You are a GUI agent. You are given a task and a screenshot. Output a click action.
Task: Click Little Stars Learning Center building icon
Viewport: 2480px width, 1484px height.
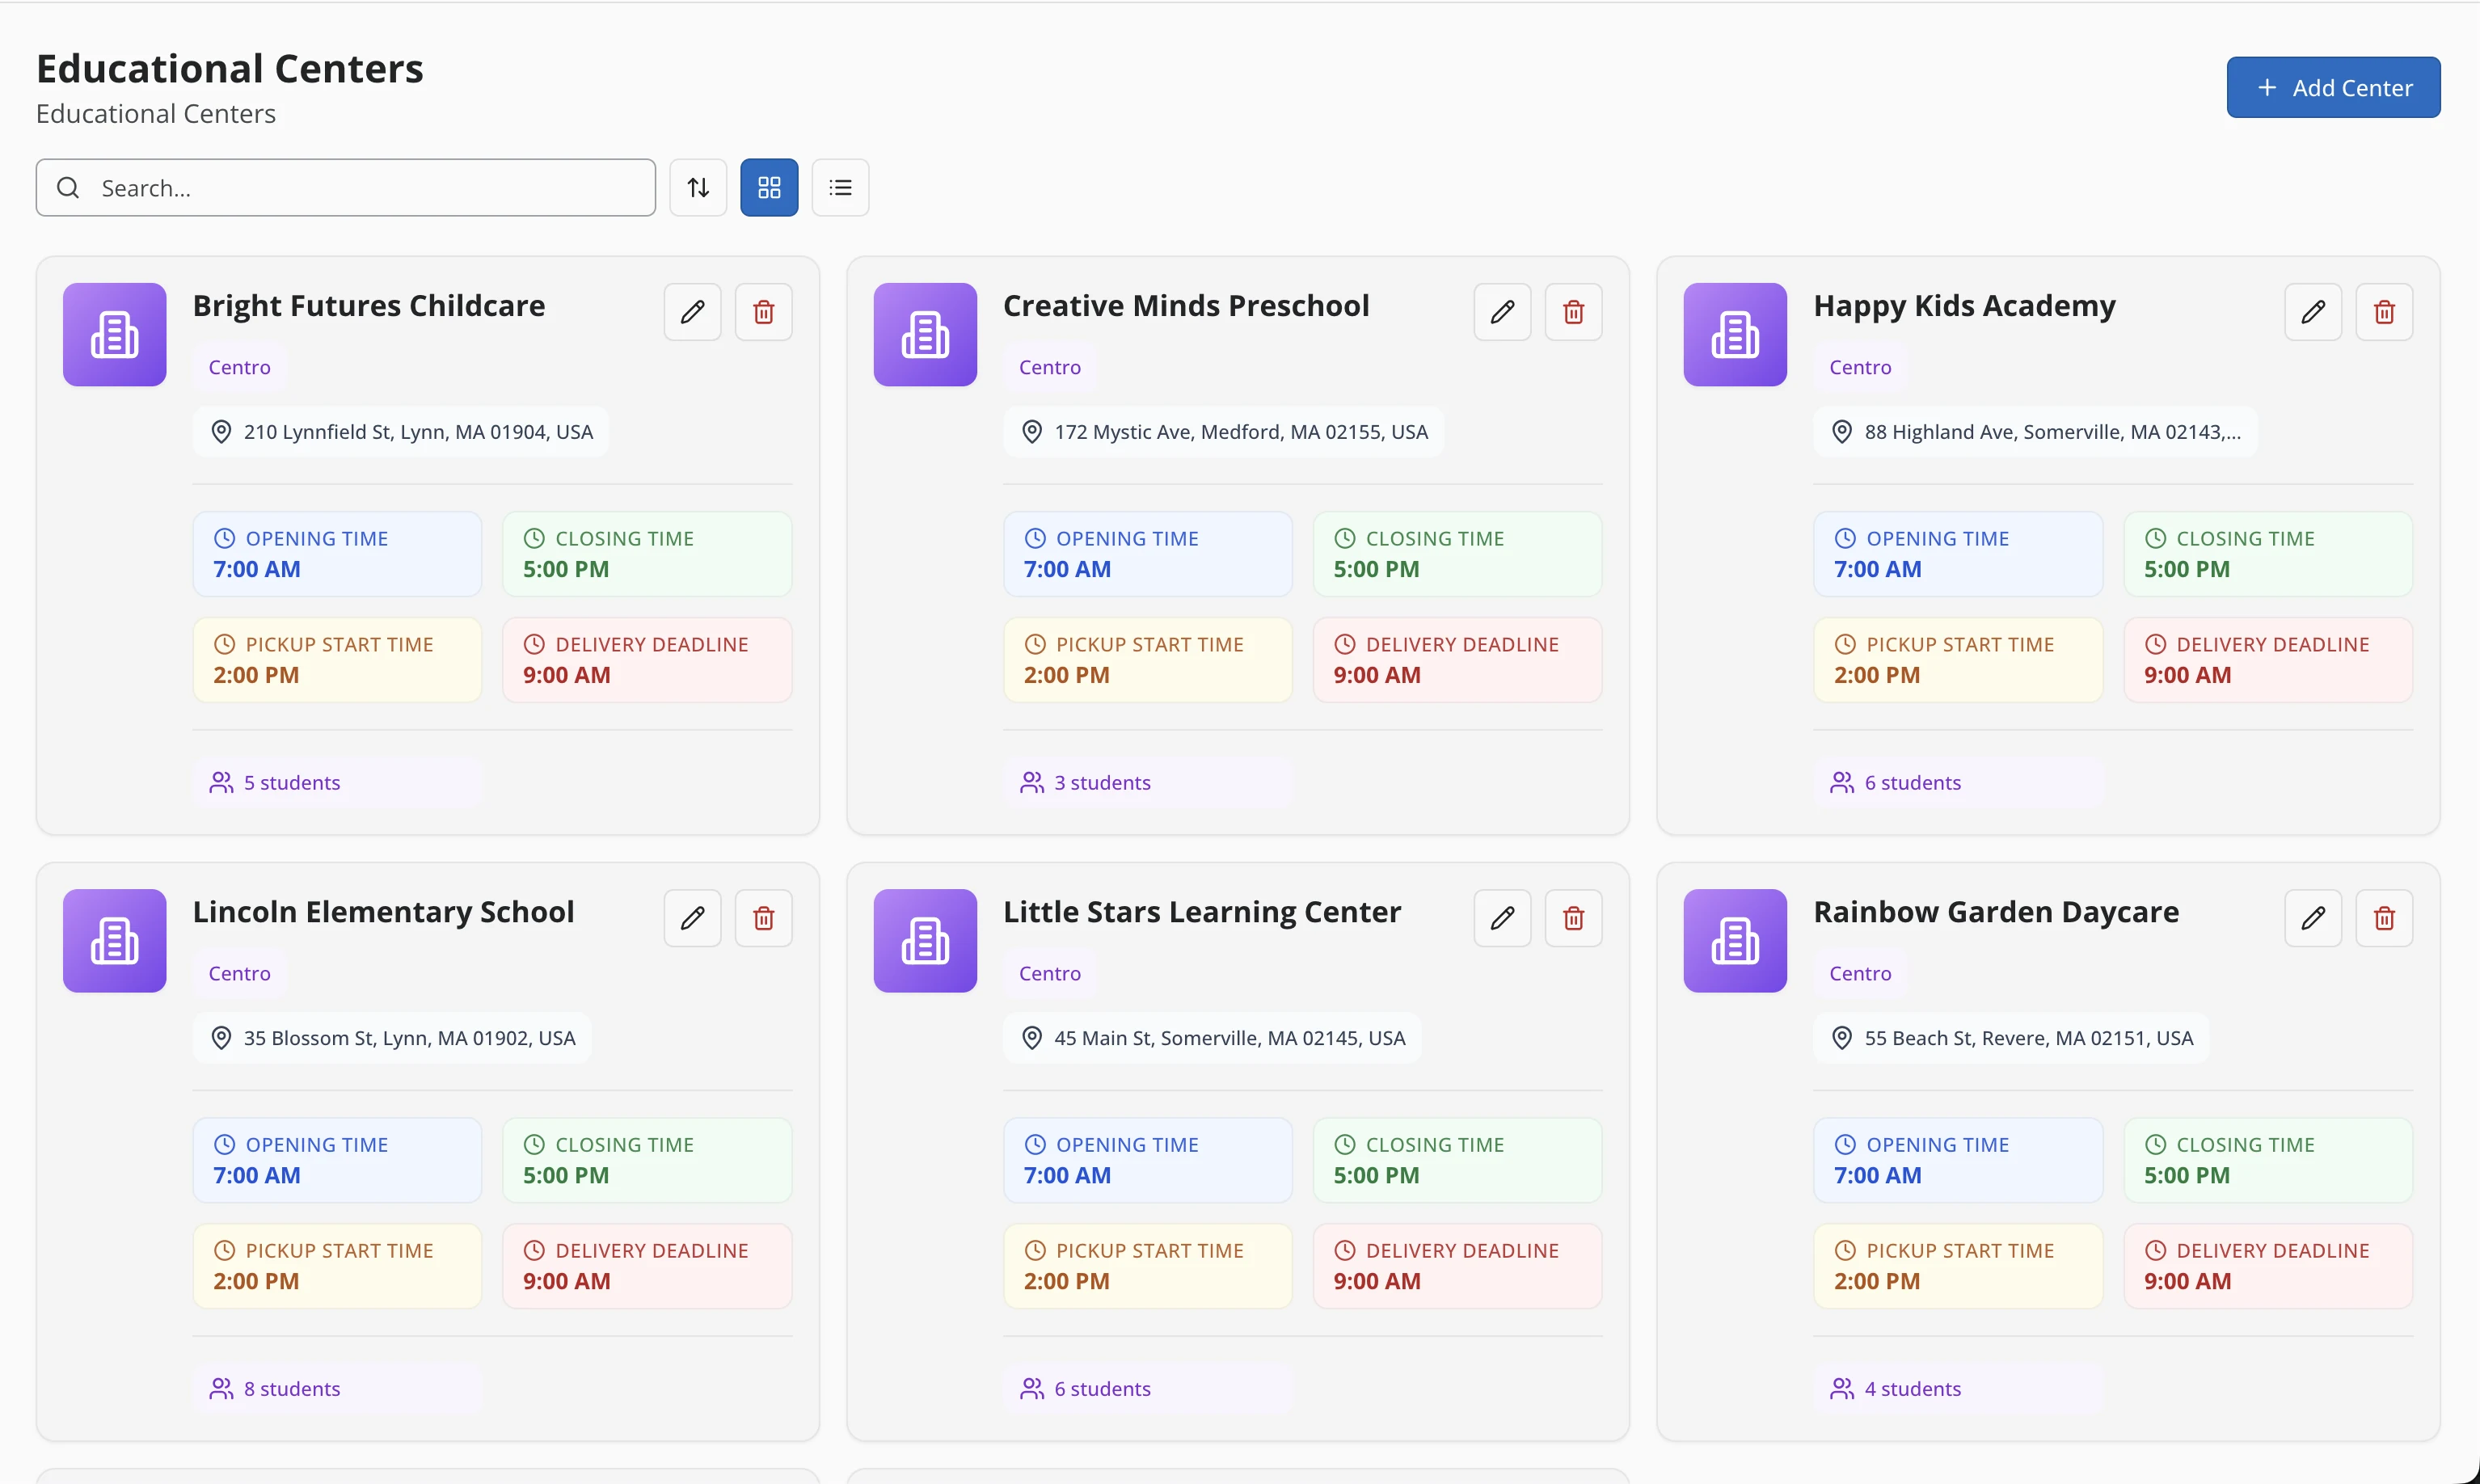(x=925, y=941)
